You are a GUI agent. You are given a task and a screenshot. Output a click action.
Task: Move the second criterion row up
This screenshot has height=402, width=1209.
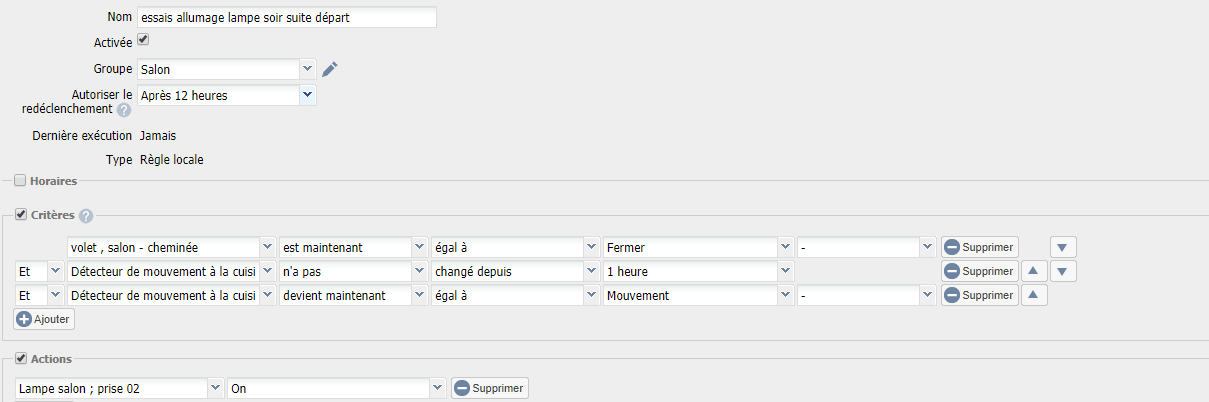pos(1034,271)
